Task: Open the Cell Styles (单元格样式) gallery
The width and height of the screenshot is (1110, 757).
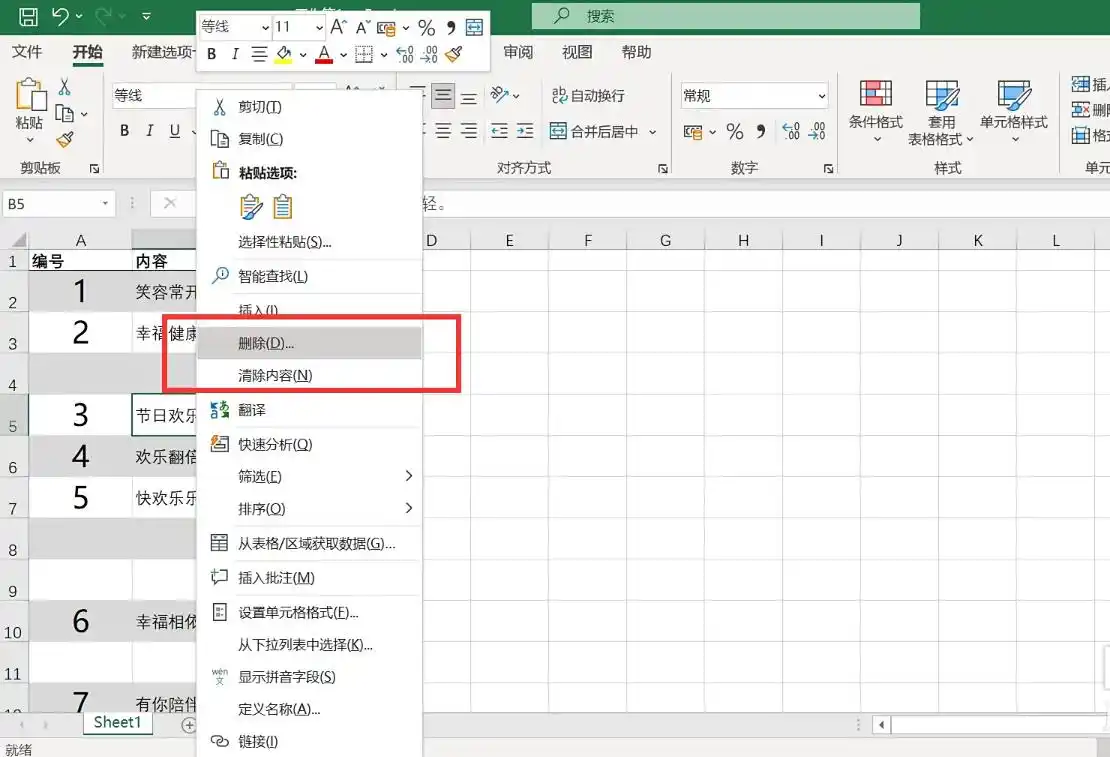Action: coord(1015,110)
